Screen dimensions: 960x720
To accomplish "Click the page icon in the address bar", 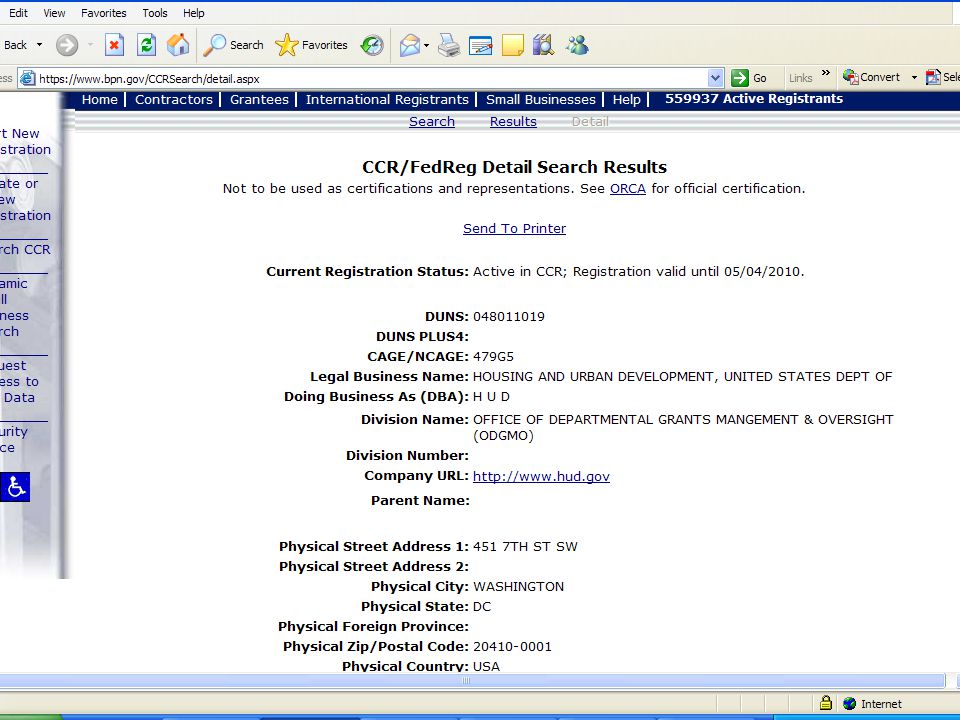I will (27, 78).
